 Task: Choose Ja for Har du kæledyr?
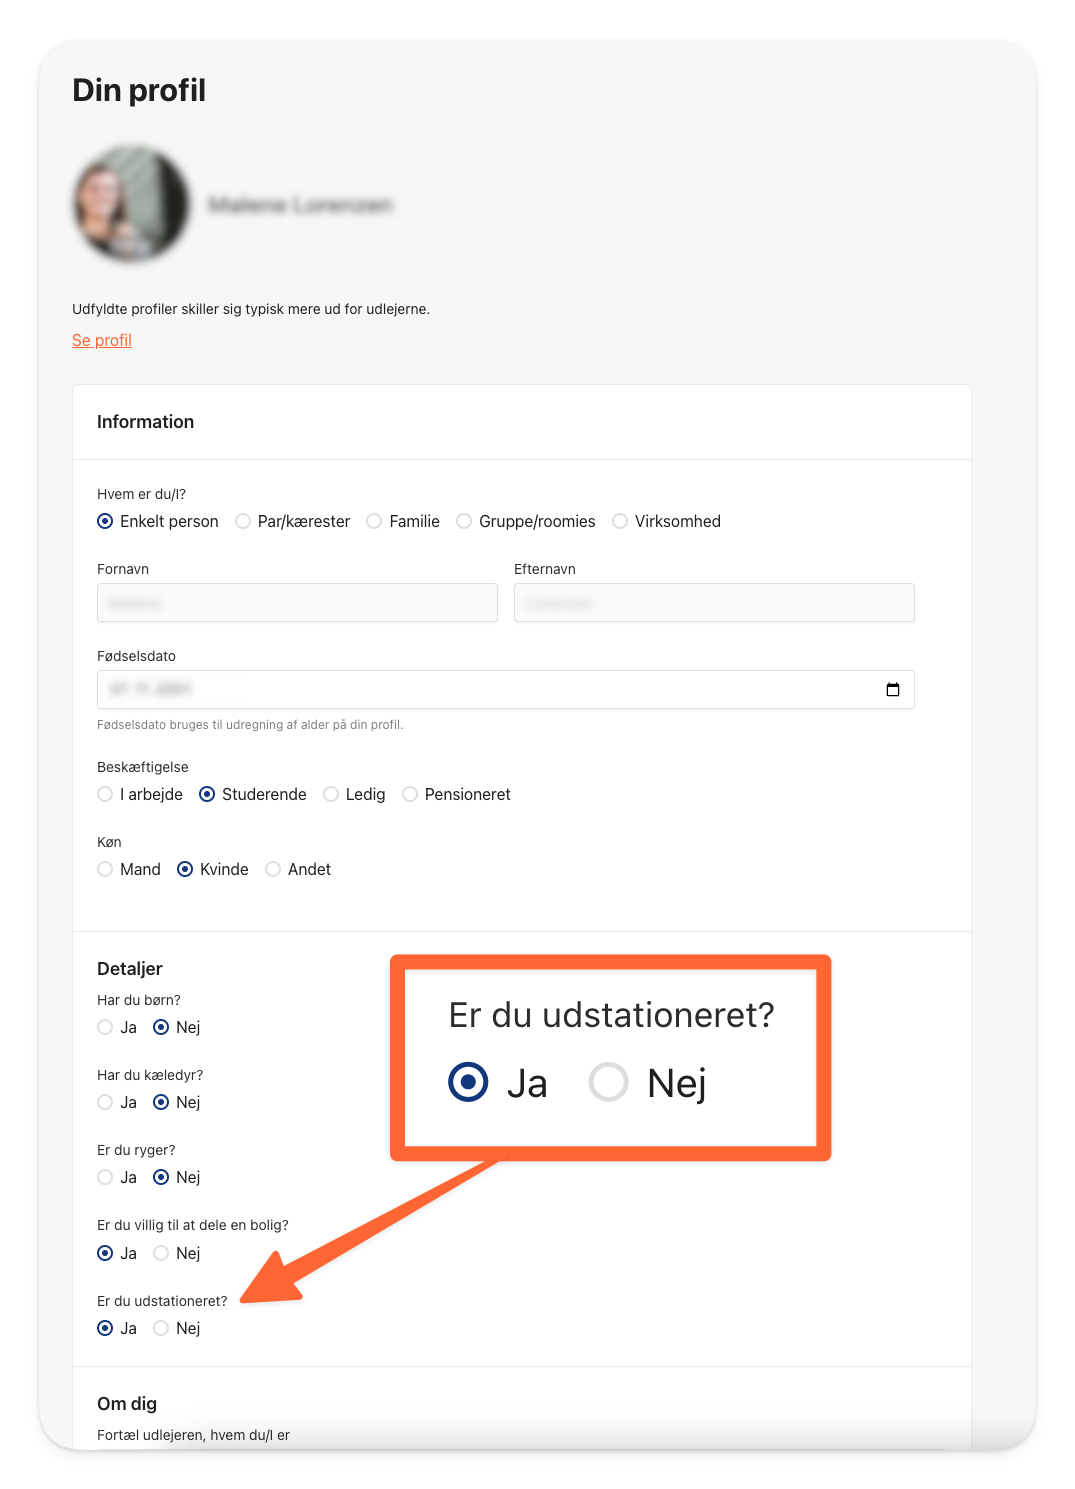105,1102
